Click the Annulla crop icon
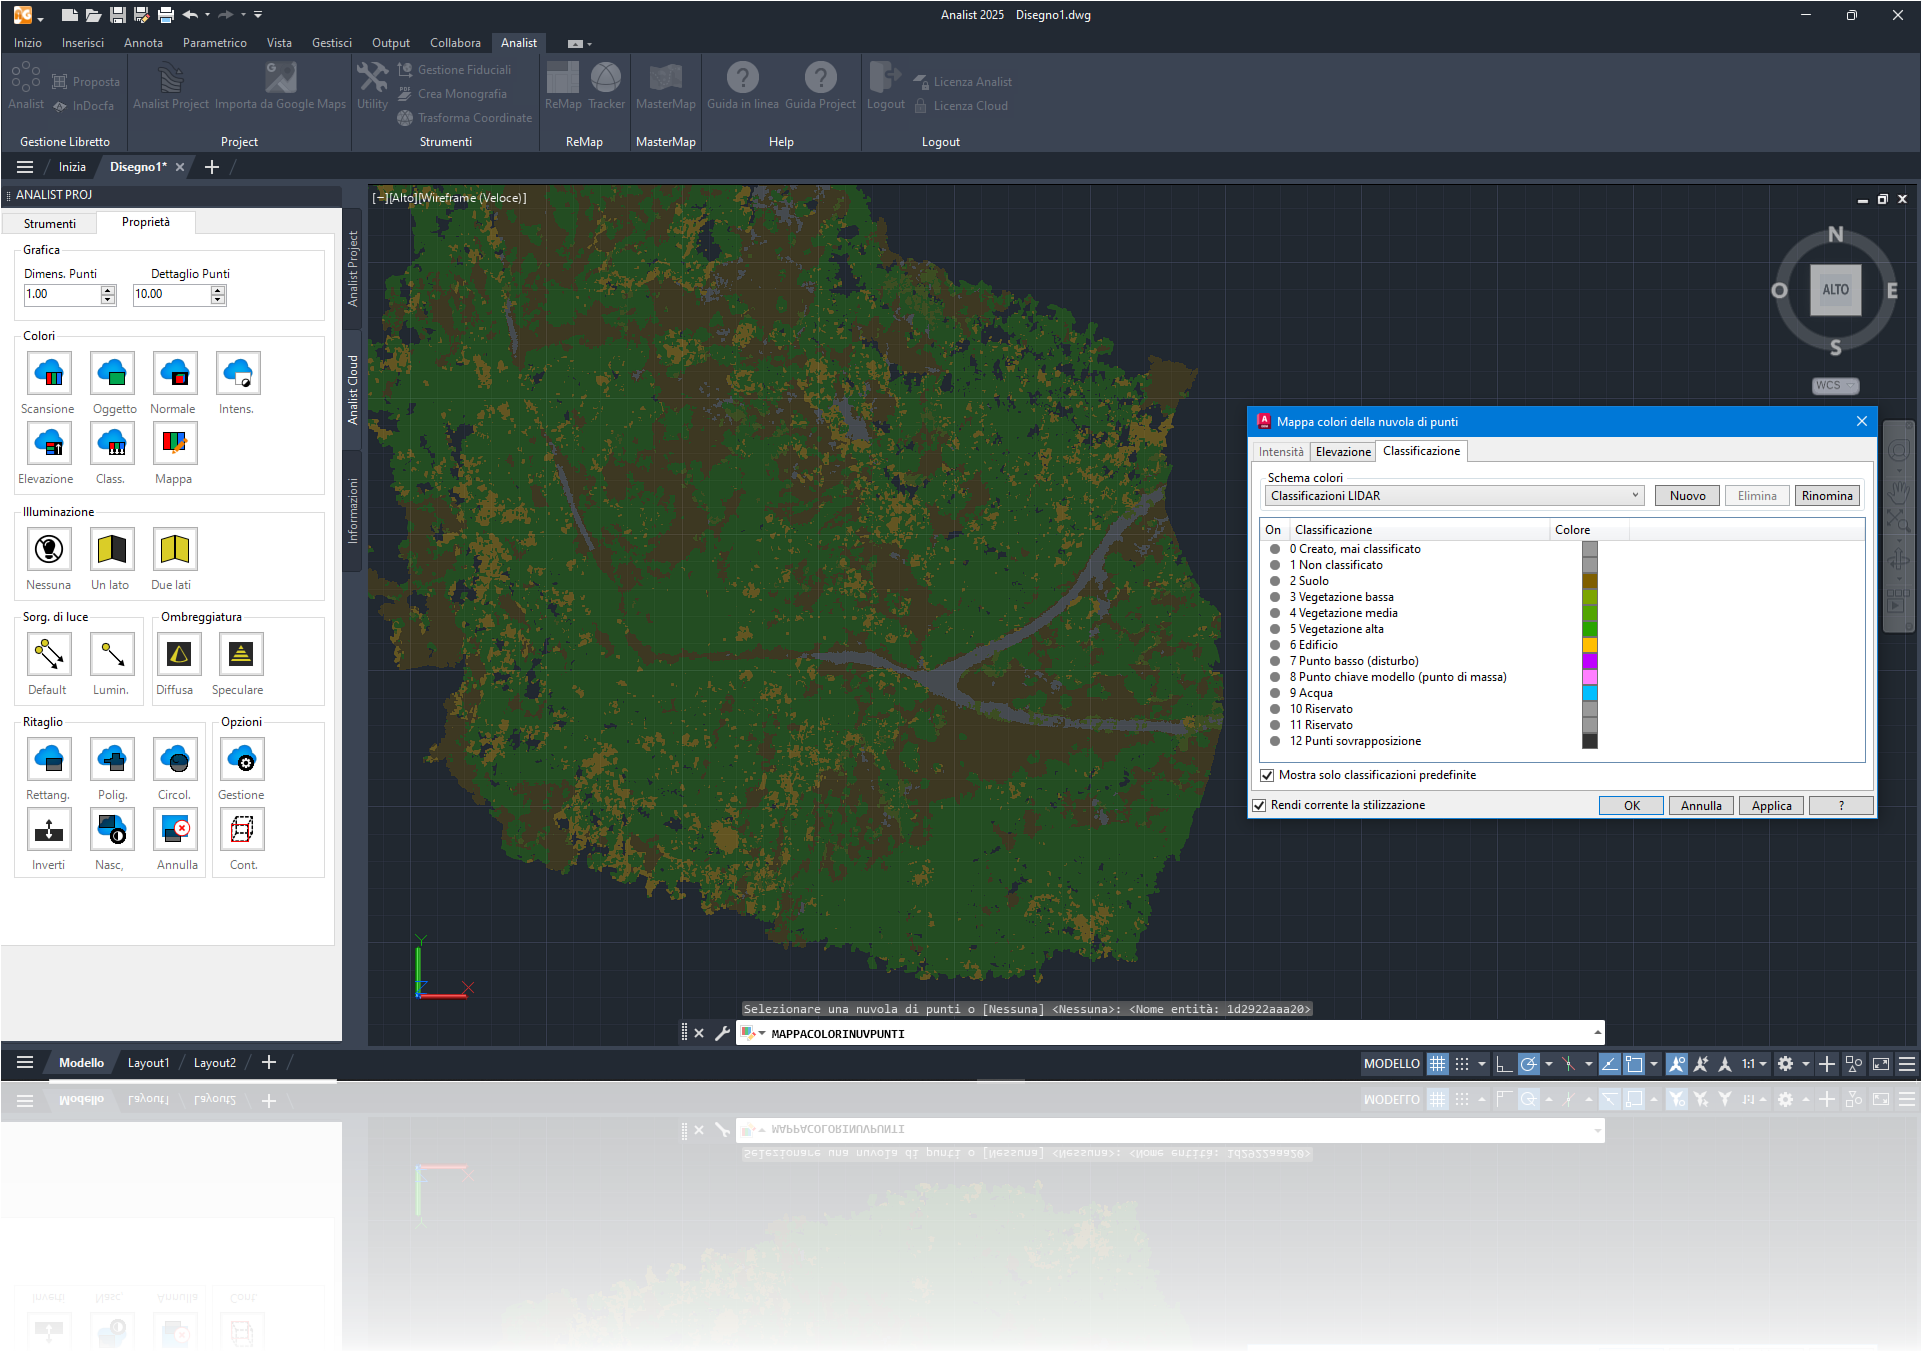This screenshot has width=1922, height=1353. [175, 830]
